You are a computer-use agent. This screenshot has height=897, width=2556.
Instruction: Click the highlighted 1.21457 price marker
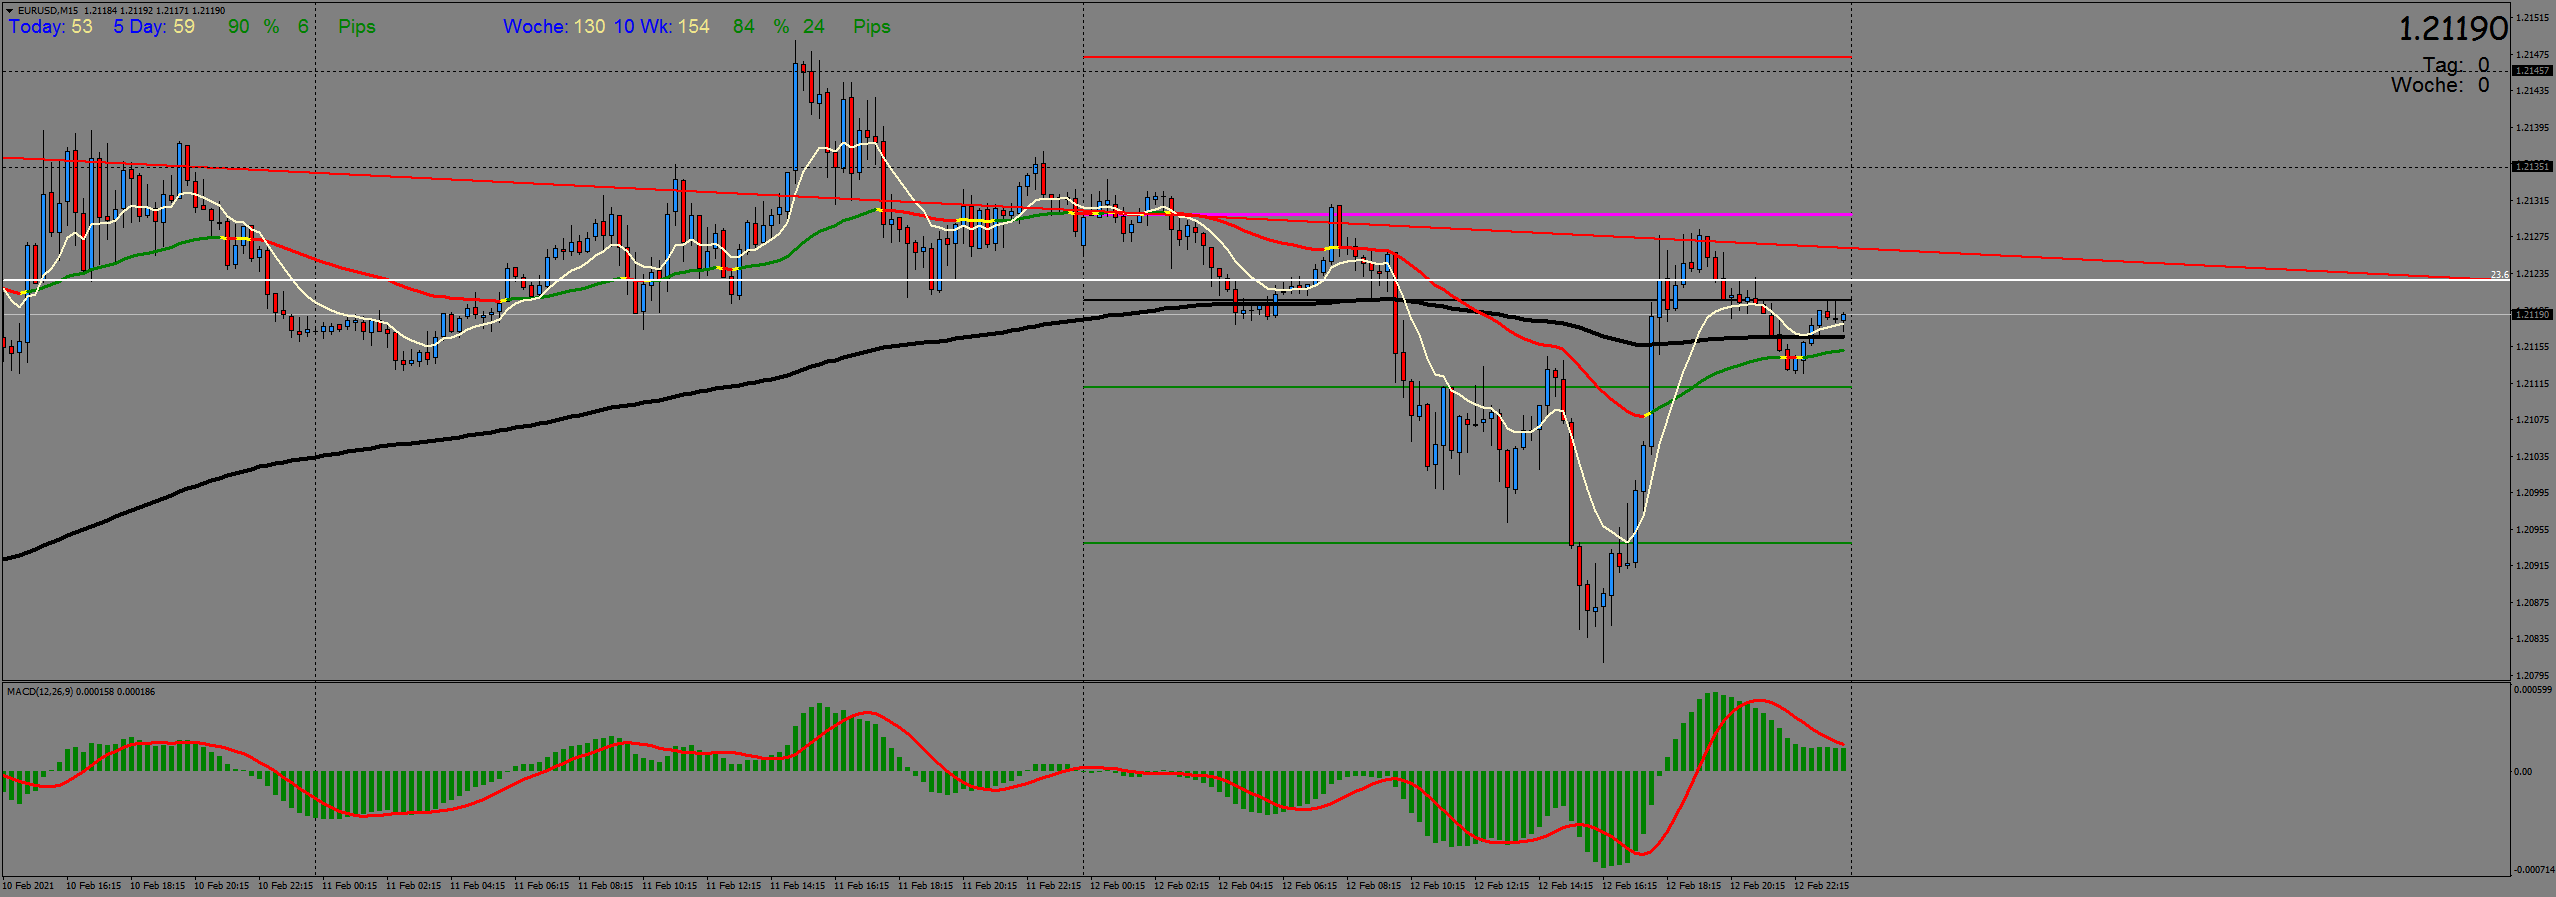2533,71
